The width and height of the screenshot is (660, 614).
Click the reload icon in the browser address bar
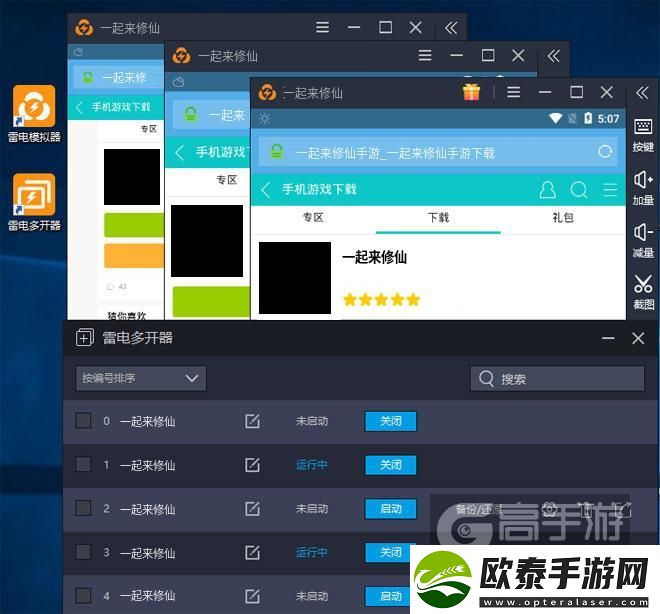pyautogui.click(x=605, y=152)
